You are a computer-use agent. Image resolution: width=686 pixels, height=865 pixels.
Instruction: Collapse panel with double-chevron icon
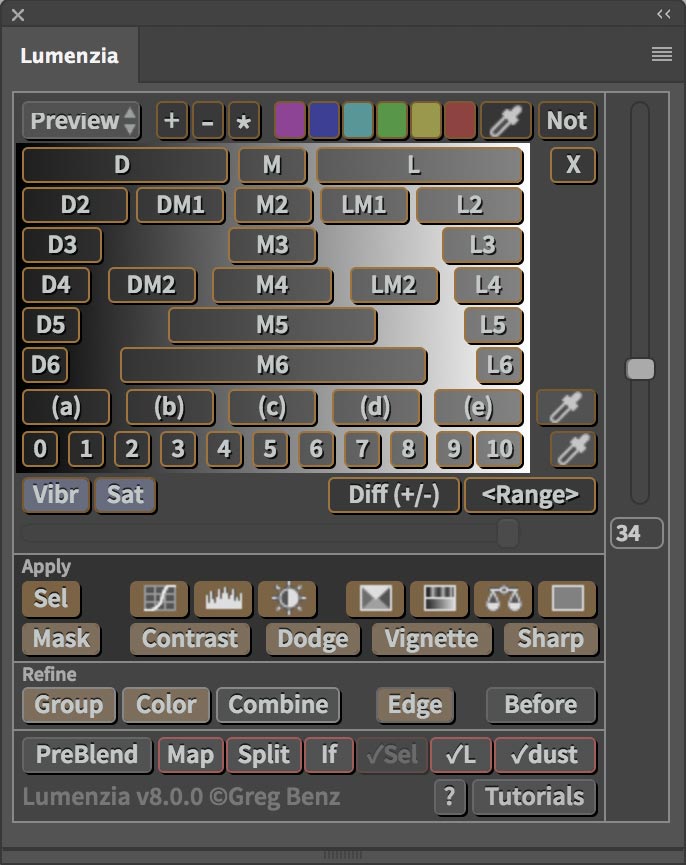[x=664, y=14]
